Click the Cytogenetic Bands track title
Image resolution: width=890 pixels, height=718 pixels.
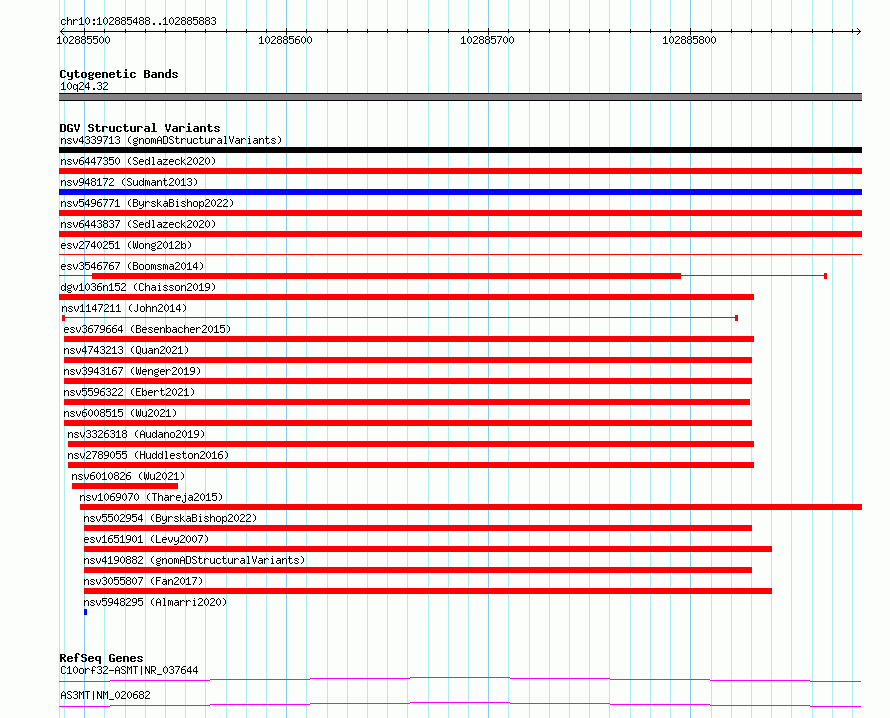coord(119,74)
